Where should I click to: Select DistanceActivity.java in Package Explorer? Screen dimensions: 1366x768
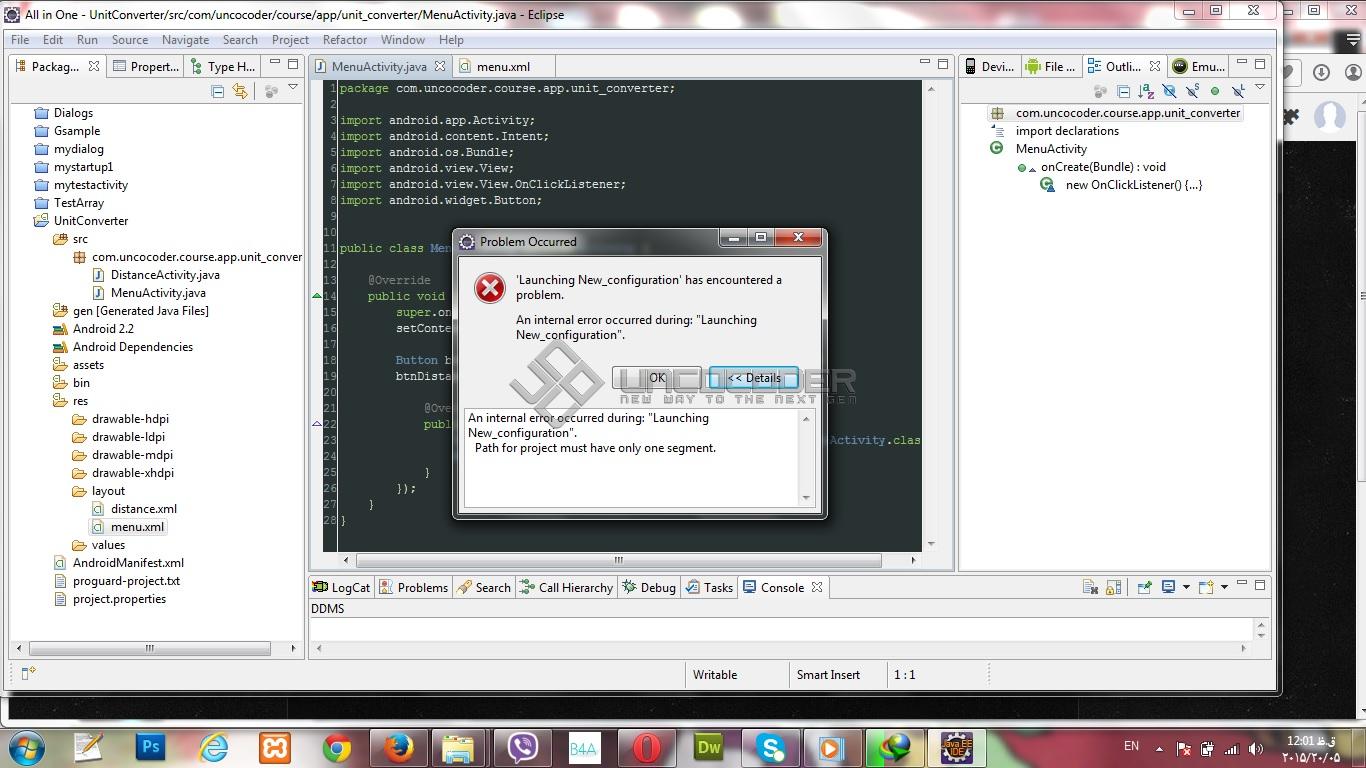click(165, 275)
